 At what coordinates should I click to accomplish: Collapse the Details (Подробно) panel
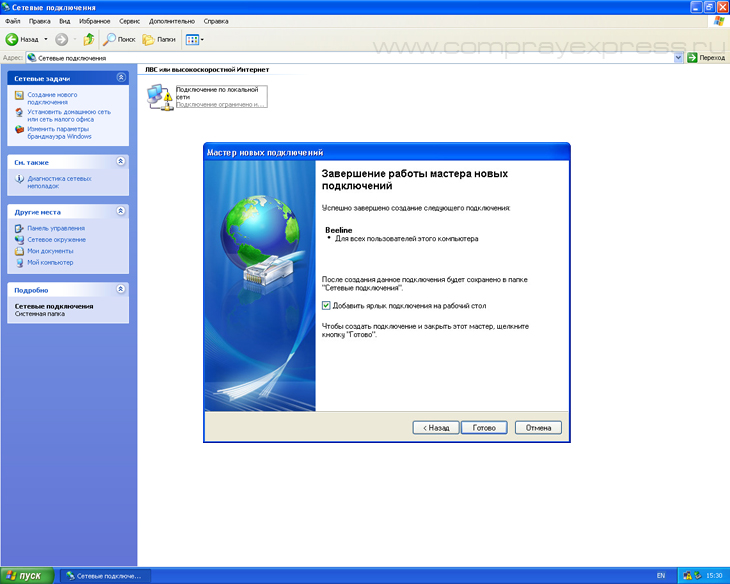(121, 289)
